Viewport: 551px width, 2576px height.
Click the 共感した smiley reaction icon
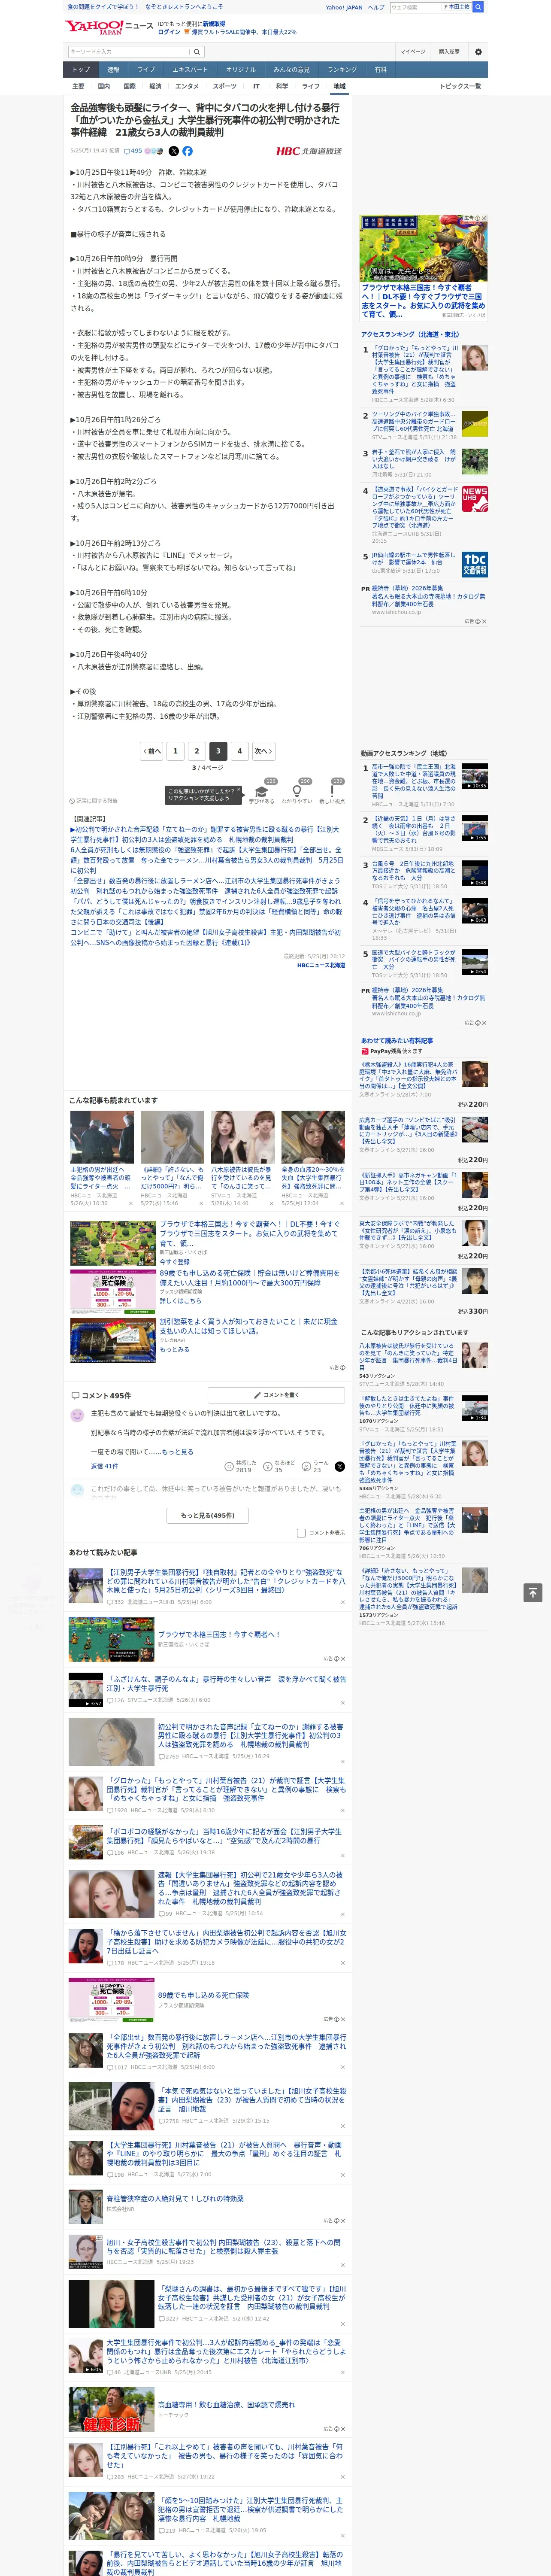(x=229, y=1466)
